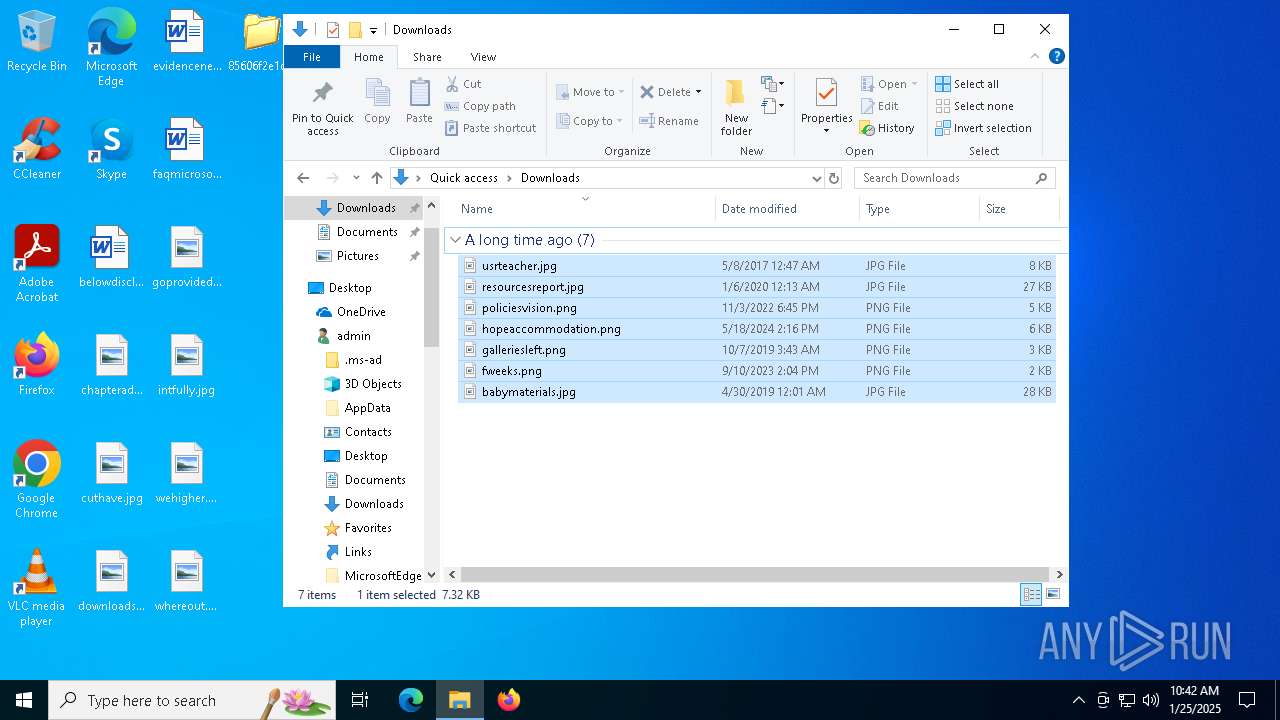Open the Recycle Bin desktop icon
The width and height of the screenshot is (1280, 720).
coord(36,42)
